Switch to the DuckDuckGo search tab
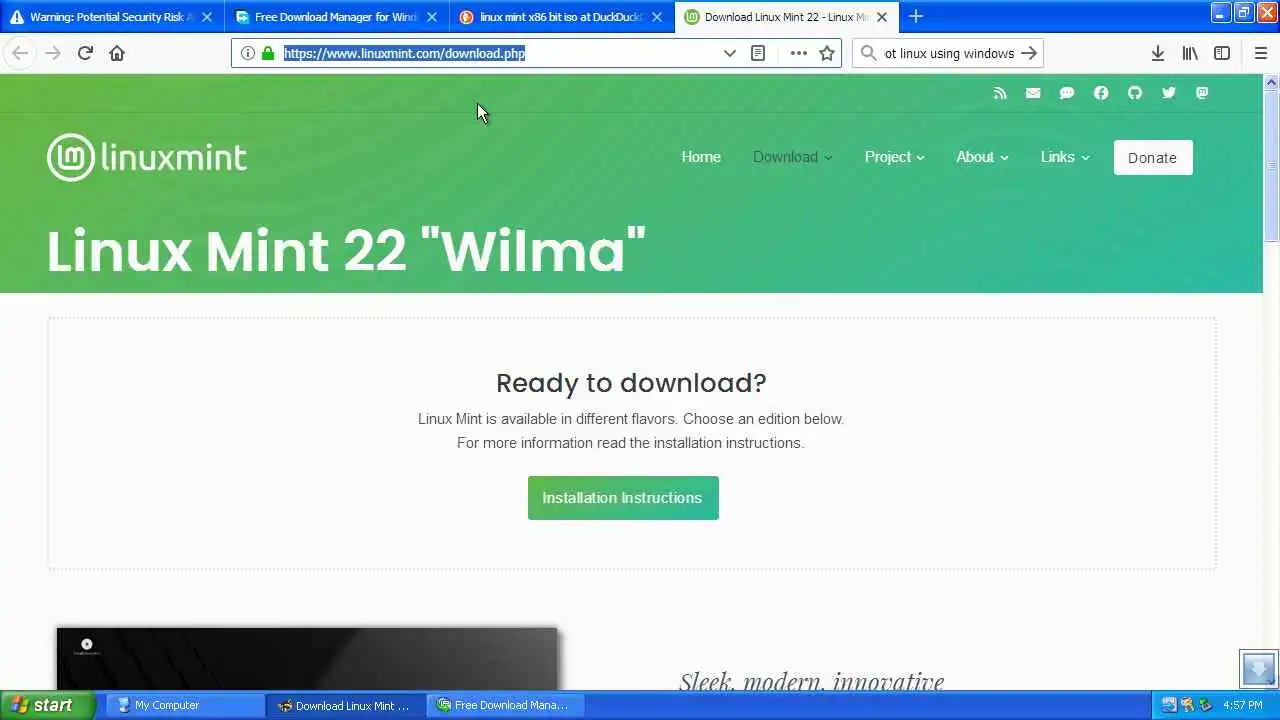The width and height of the screenshot is (1280, 720). [x=561, y=16]
